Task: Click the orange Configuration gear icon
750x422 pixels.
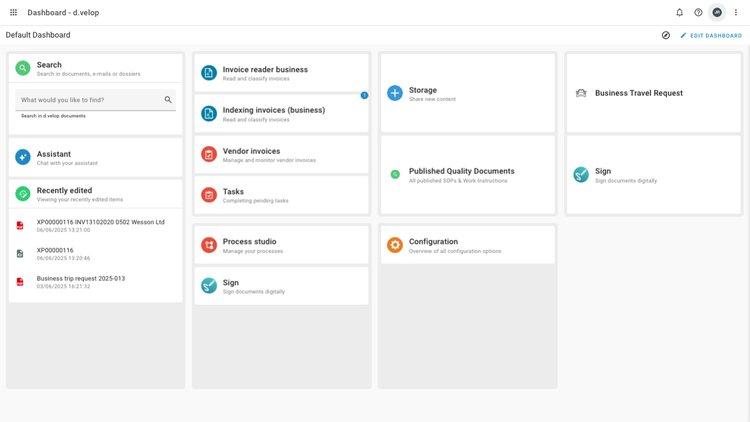Action: [x=395, y=245]
